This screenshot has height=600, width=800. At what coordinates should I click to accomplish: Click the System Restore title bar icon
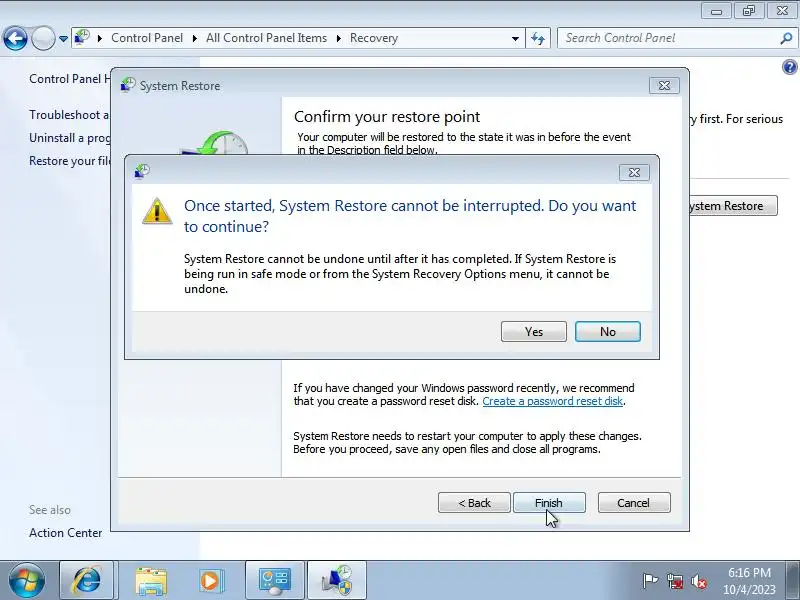128,85
